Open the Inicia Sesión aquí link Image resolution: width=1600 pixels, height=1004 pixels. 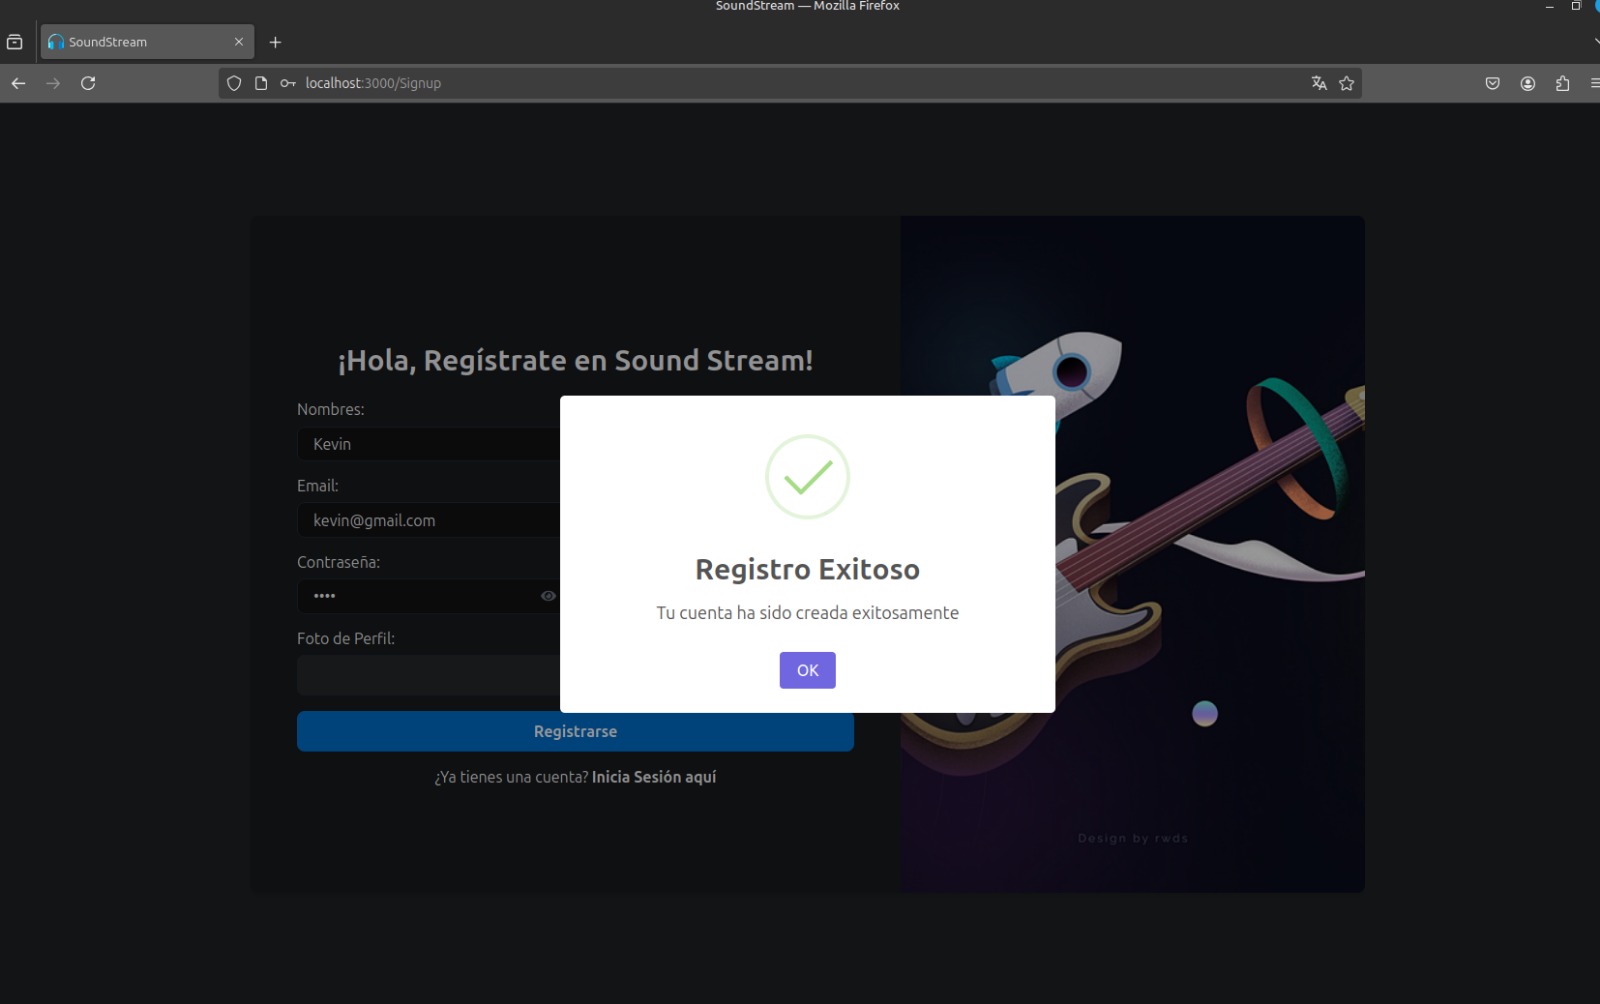(653, 777)
